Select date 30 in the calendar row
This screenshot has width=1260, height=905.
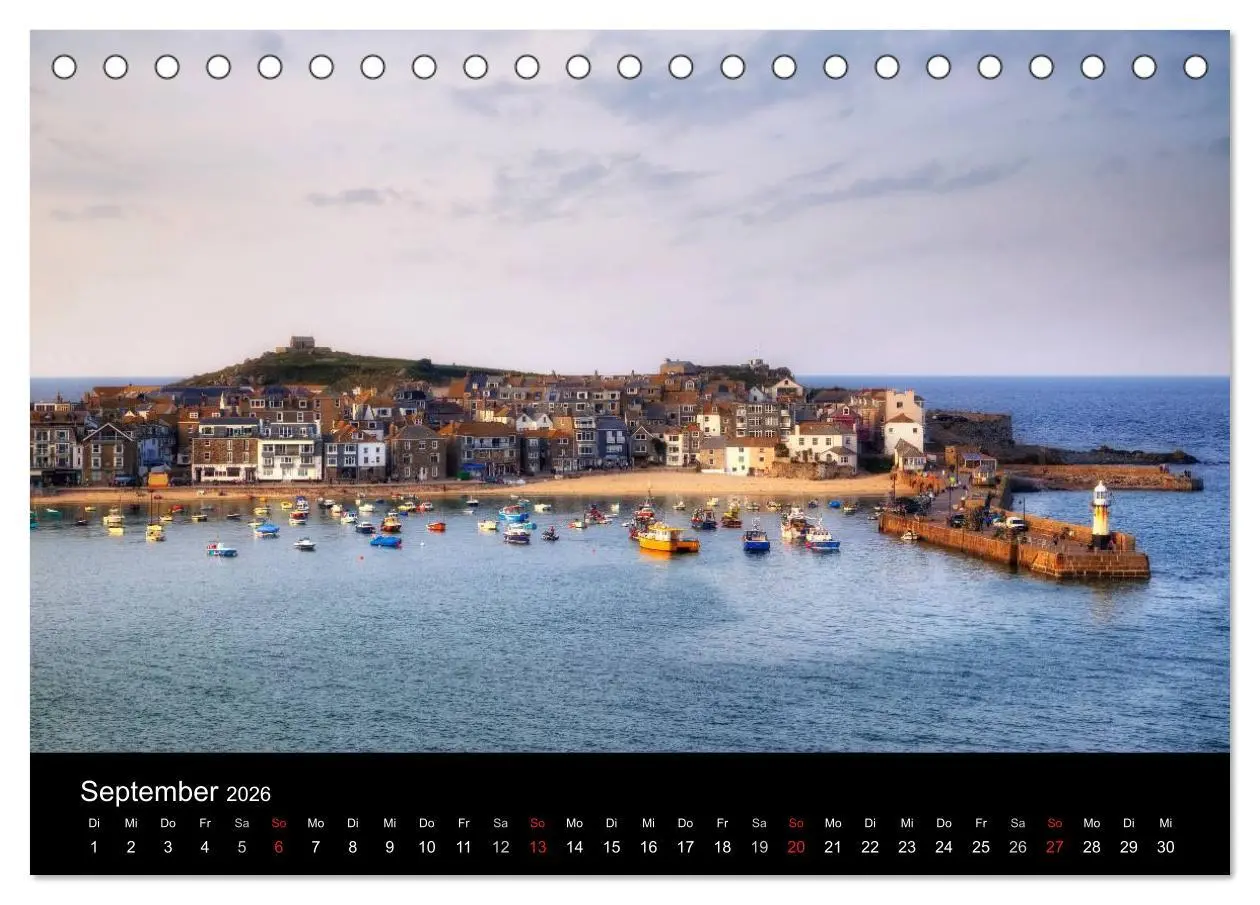click(x=1166, y=847)
